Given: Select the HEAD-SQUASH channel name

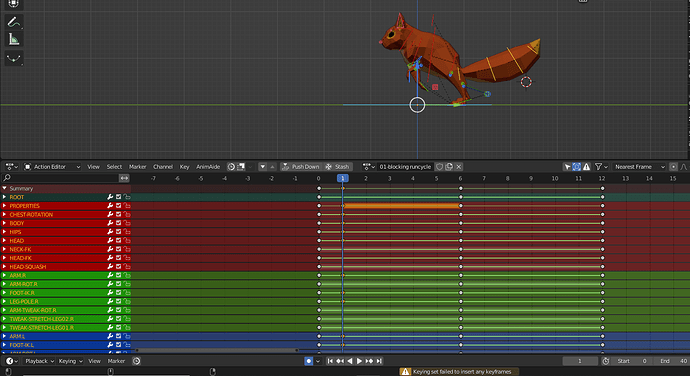Looking at the screenshot, I should pos(28,267).
